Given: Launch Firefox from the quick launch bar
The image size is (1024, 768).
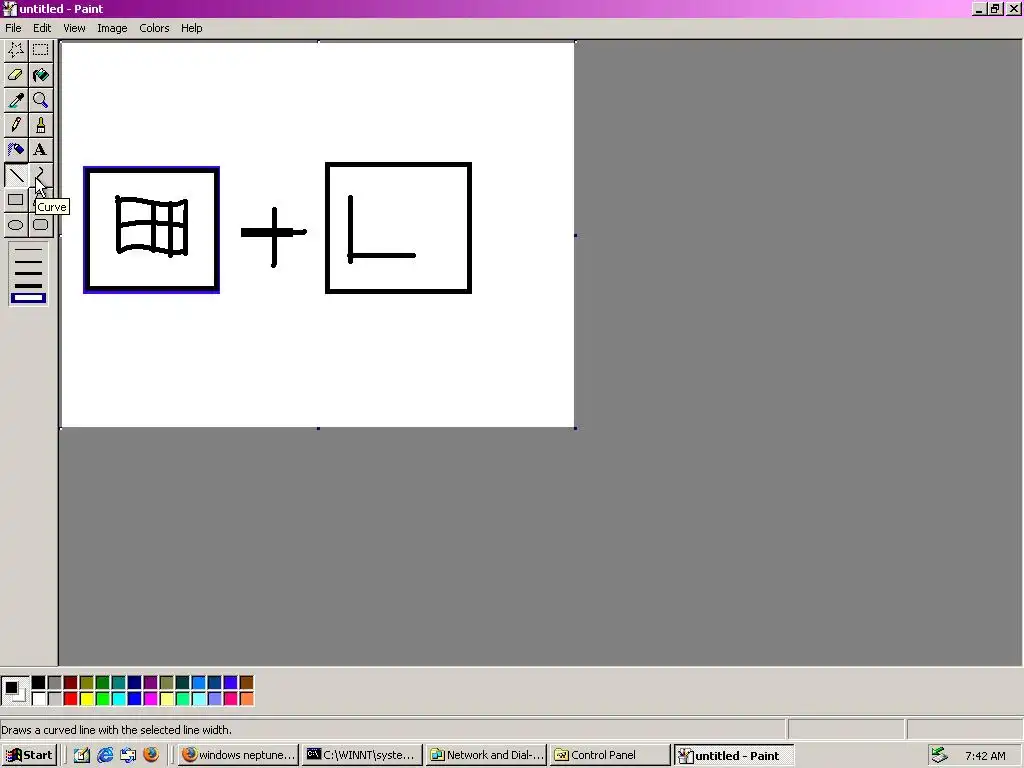Looking at the screenshot, I should pos(151,755).
